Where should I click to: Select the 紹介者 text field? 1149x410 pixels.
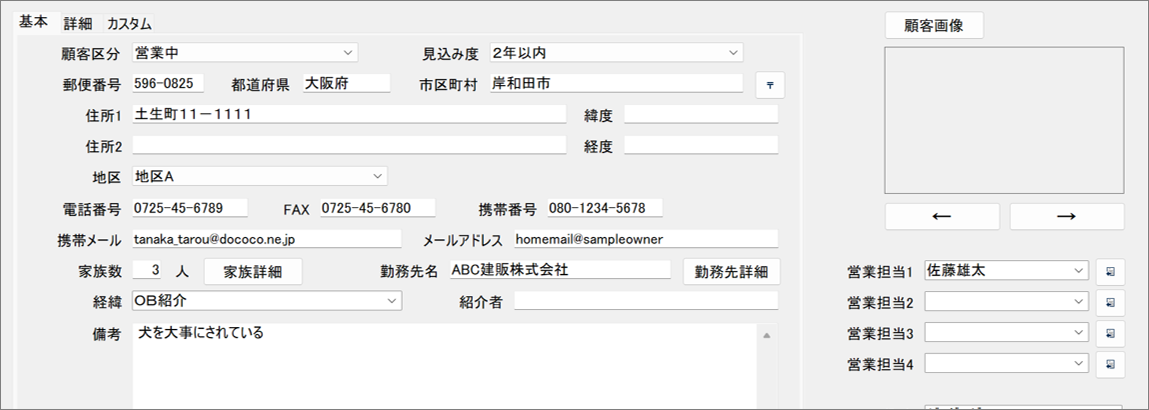tap(645, 301)
